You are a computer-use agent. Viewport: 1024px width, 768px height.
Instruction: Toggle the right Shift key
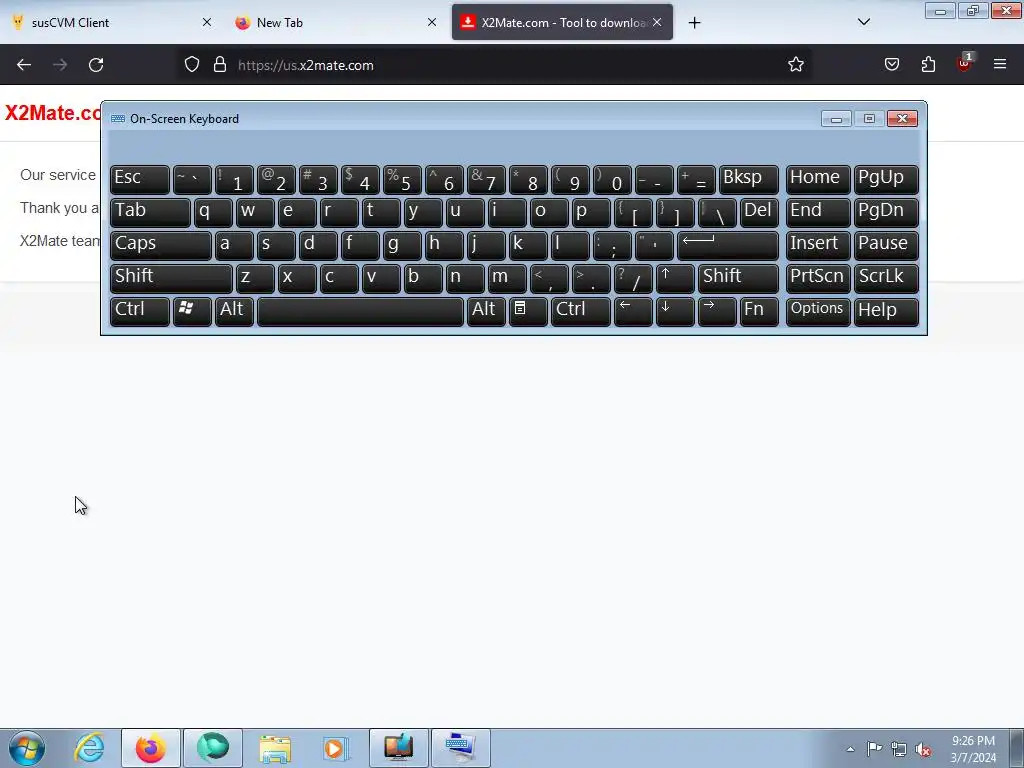click(x=738, y=278)
